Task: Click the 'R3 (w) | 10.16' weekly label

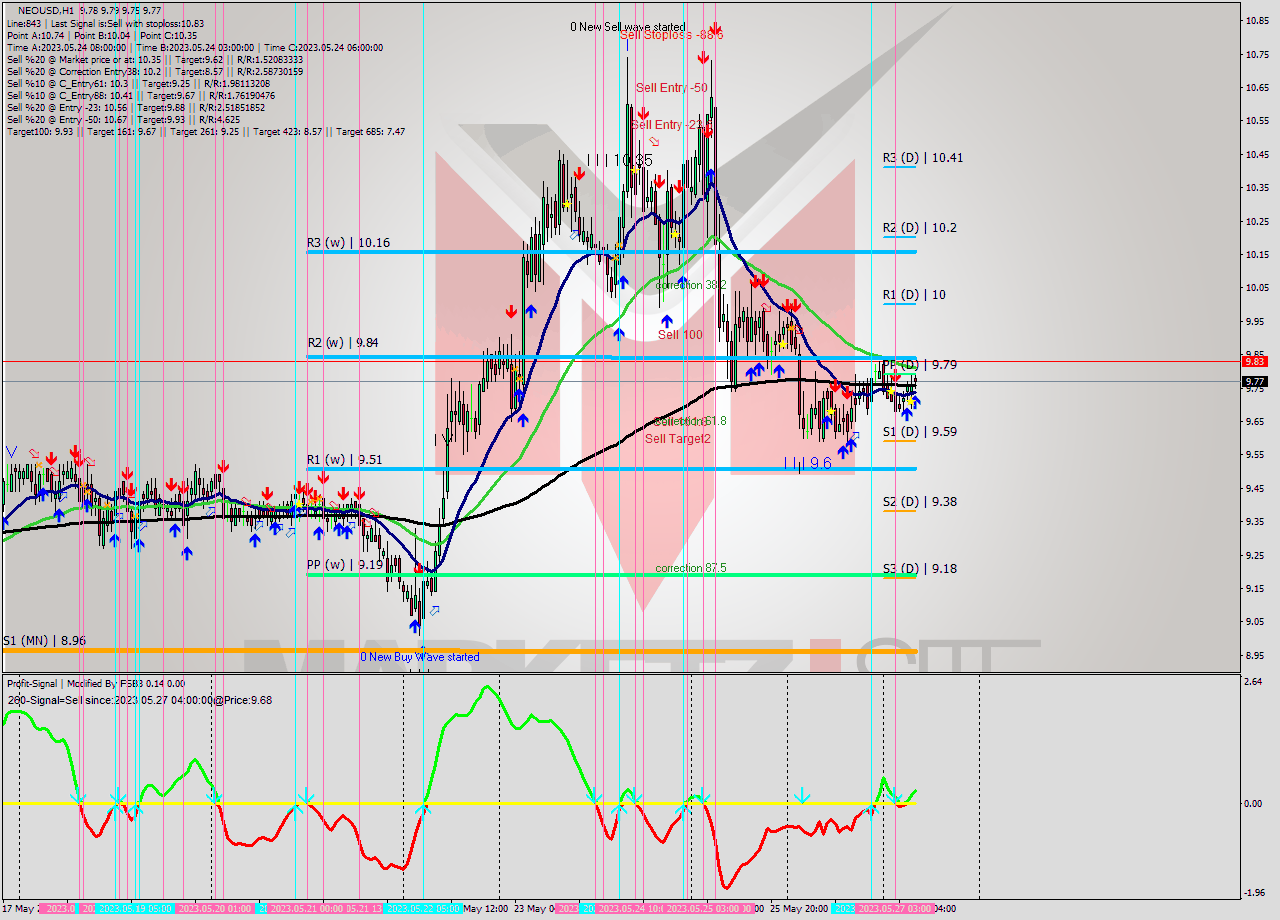Action: tap(348, 243)
